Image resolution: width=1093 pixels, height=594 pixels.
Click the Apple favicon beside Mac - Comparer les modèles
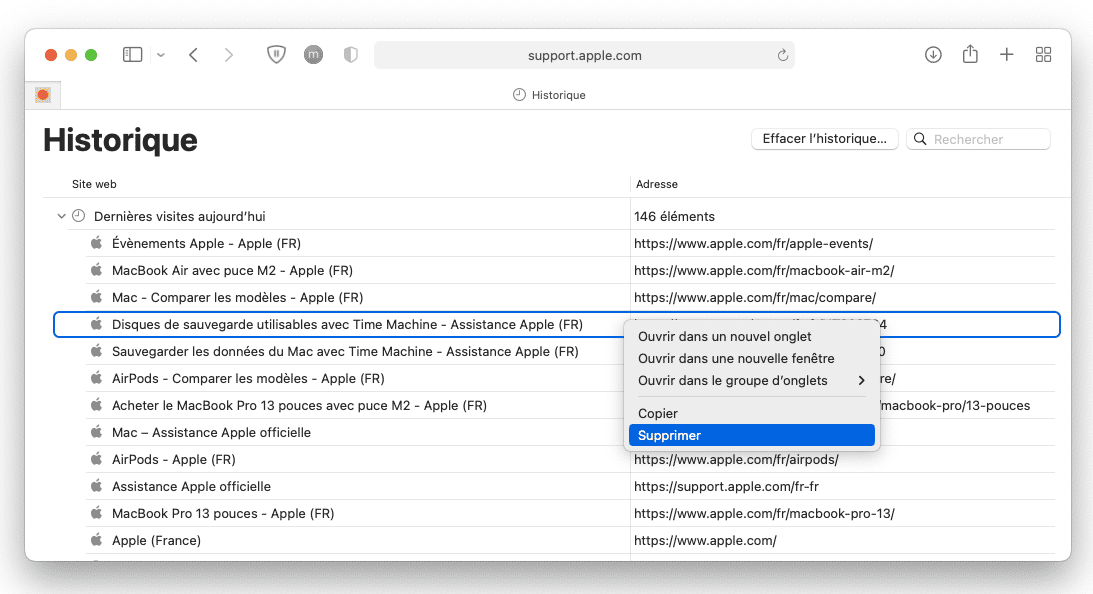coord(96,297)
